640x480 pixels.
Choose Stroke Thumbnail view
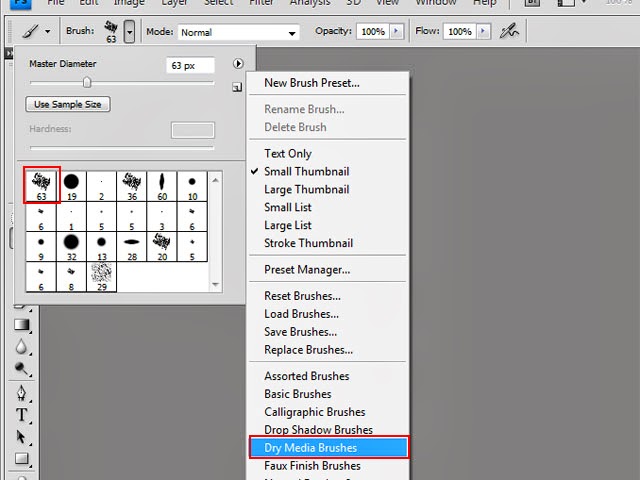click(x=309, y=243)
